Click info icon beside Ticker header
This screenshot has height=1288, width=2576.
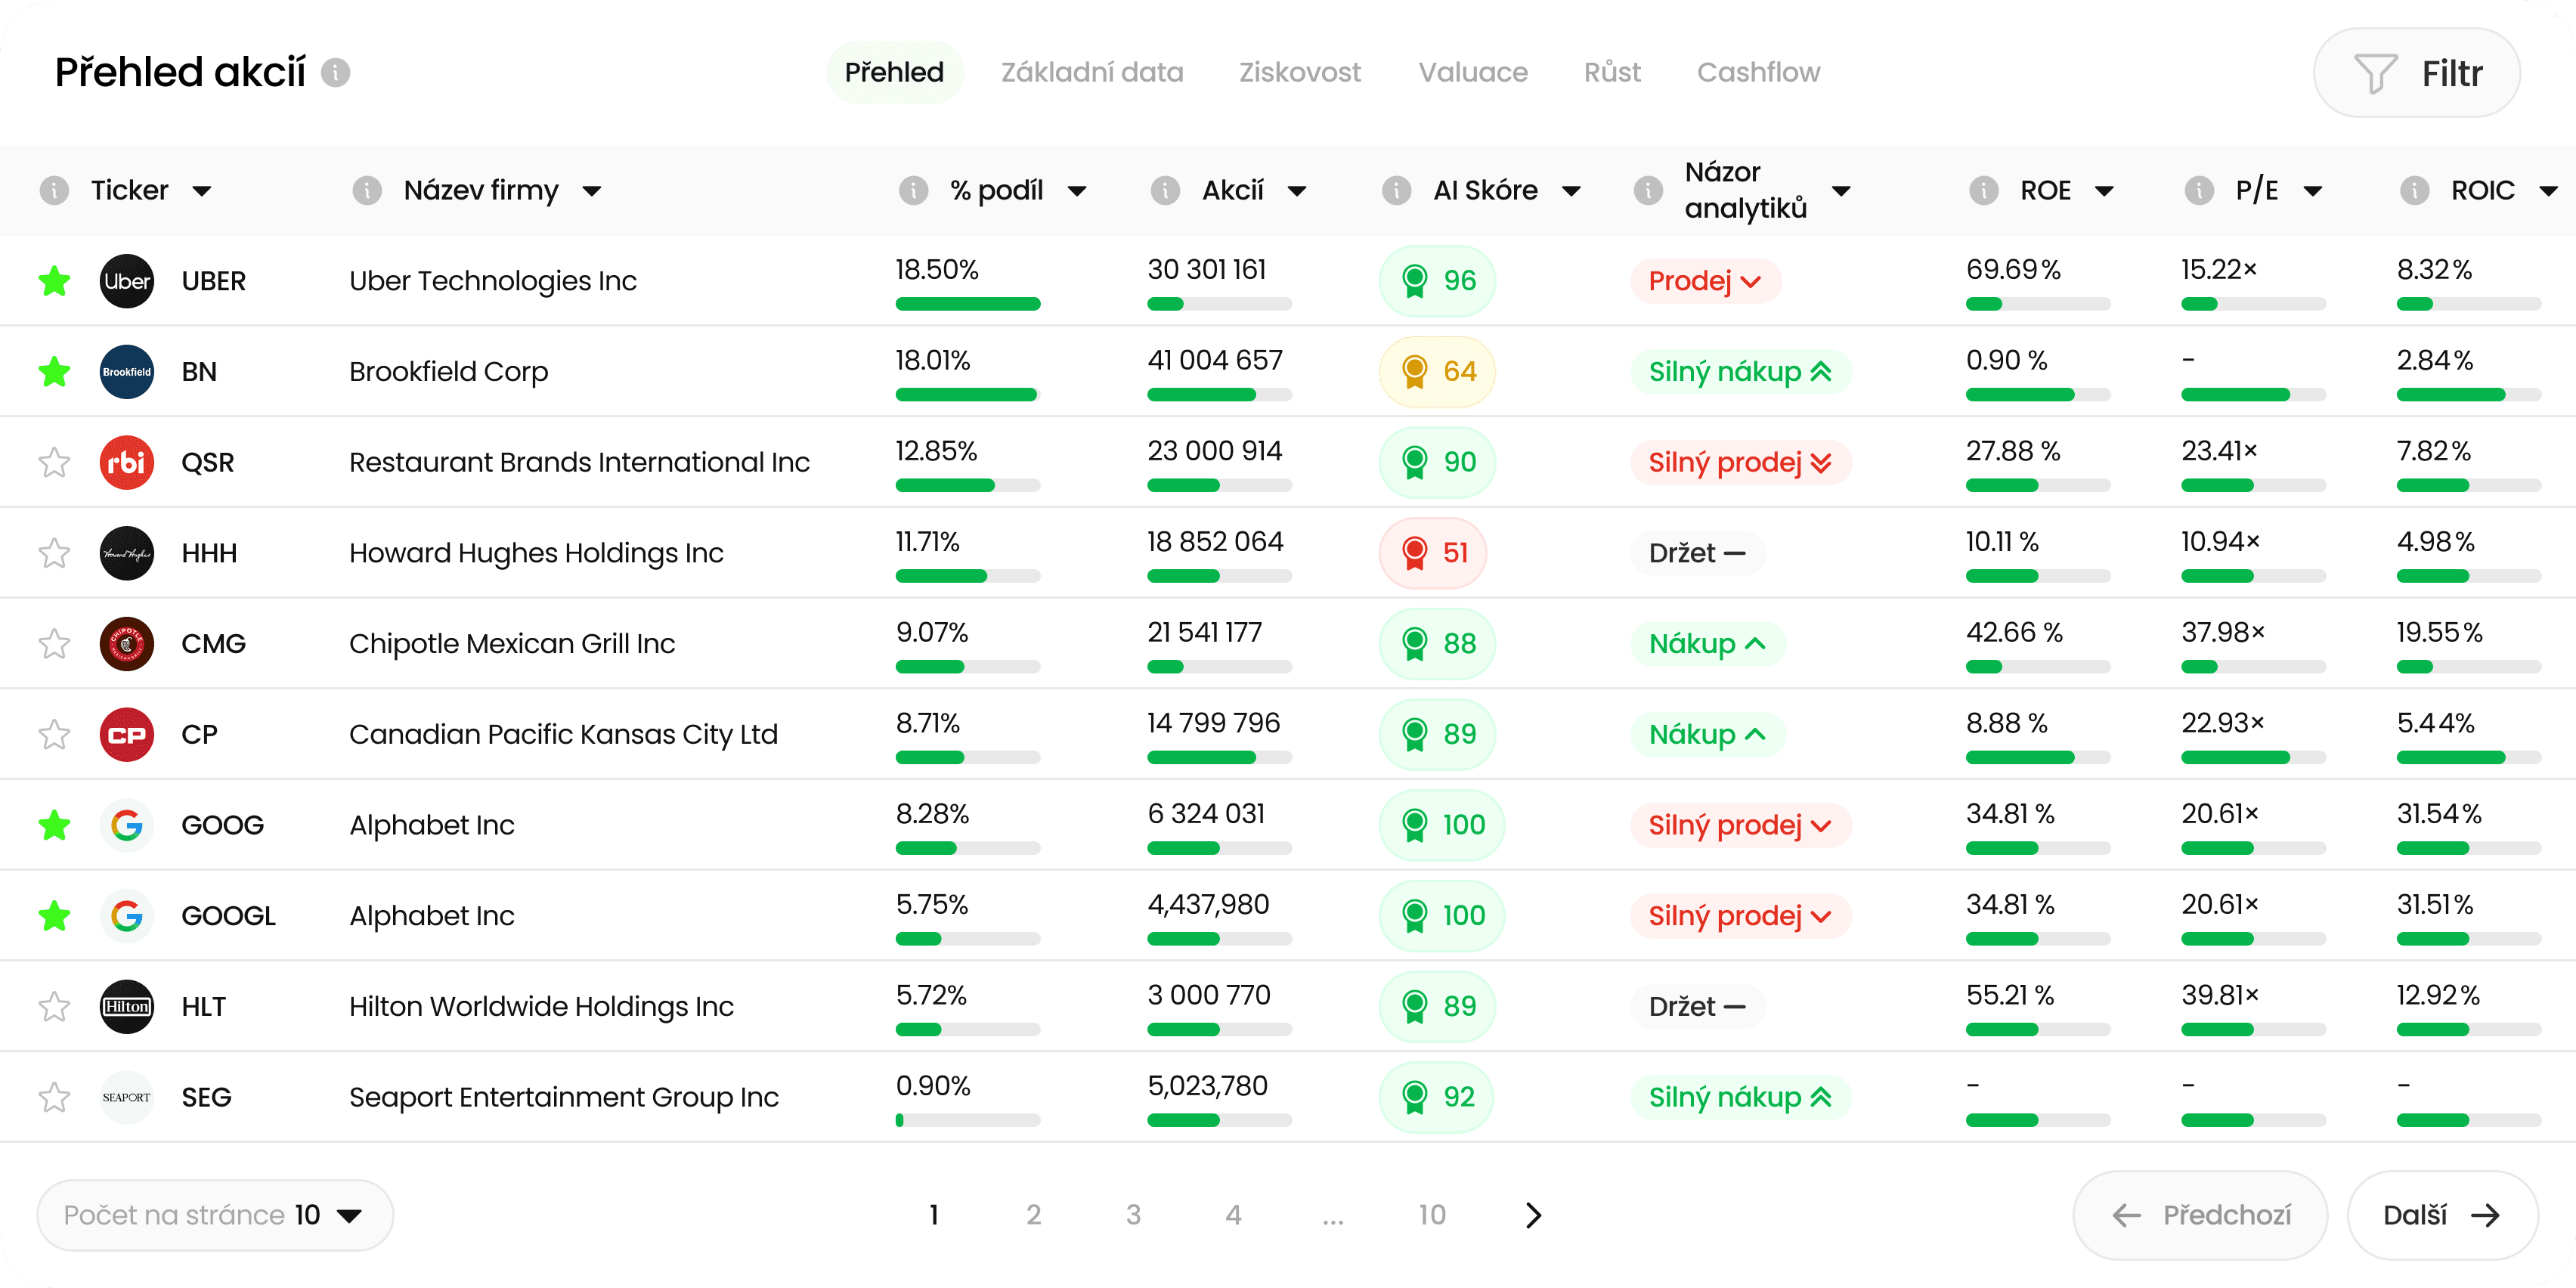point(54,190)
